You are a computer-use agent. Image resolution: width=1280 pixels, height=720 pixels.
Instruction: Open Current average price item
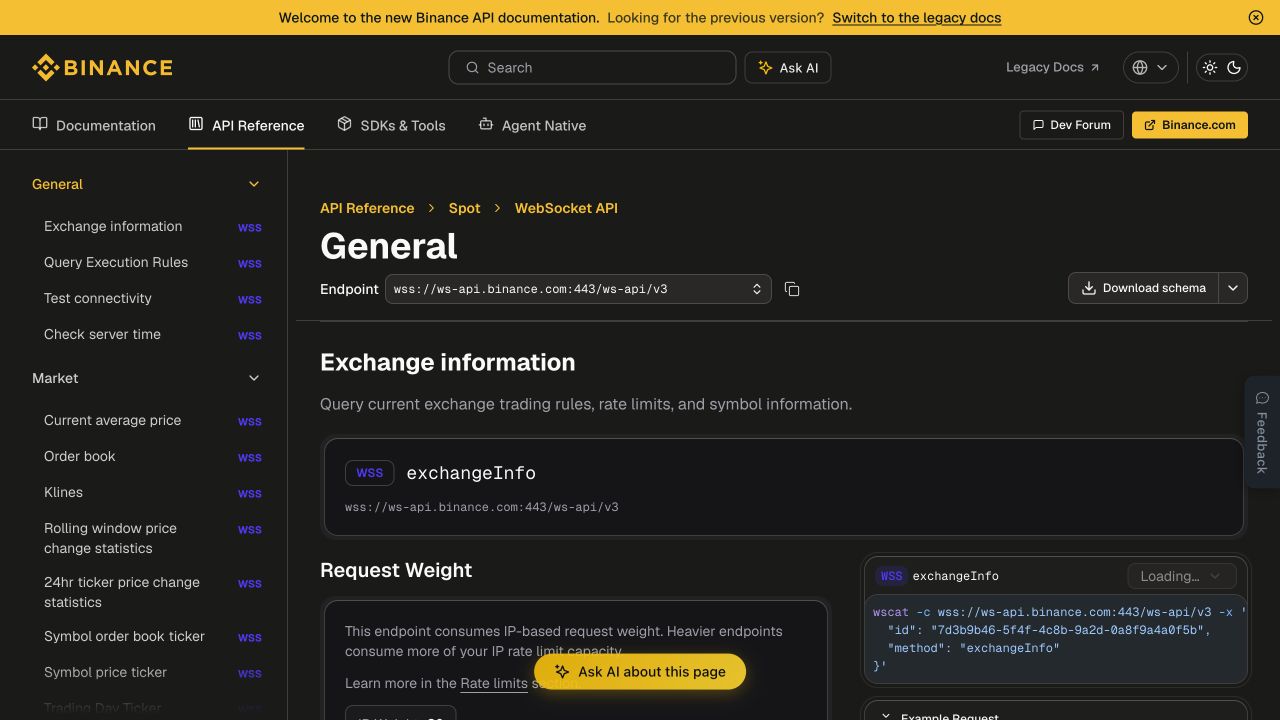[153, 420]
